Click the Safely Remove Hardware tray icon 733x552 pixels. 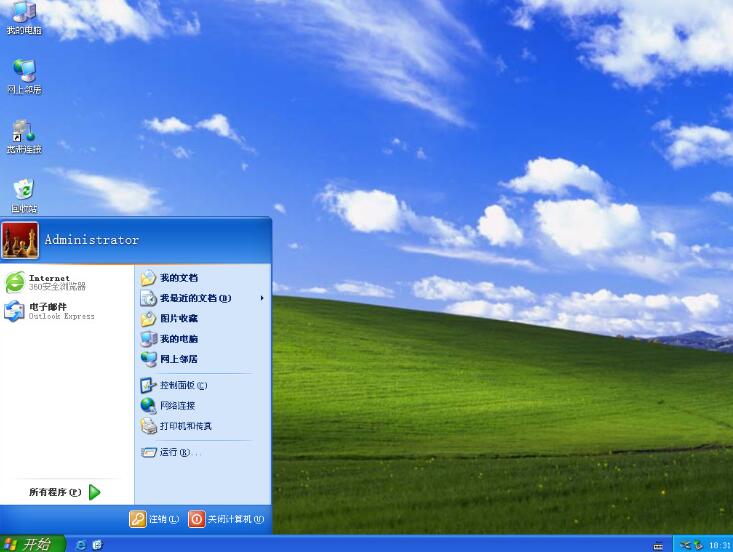(x=698, y=545)
